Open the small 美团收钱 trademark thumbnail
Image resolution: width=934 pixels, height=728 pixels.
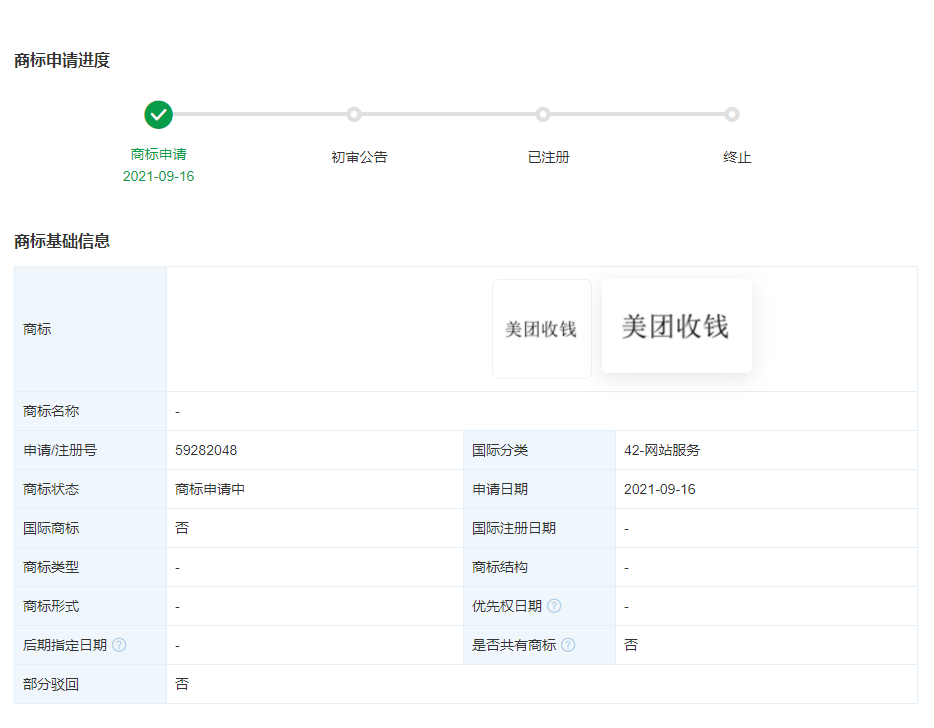[x=541, y=329]
